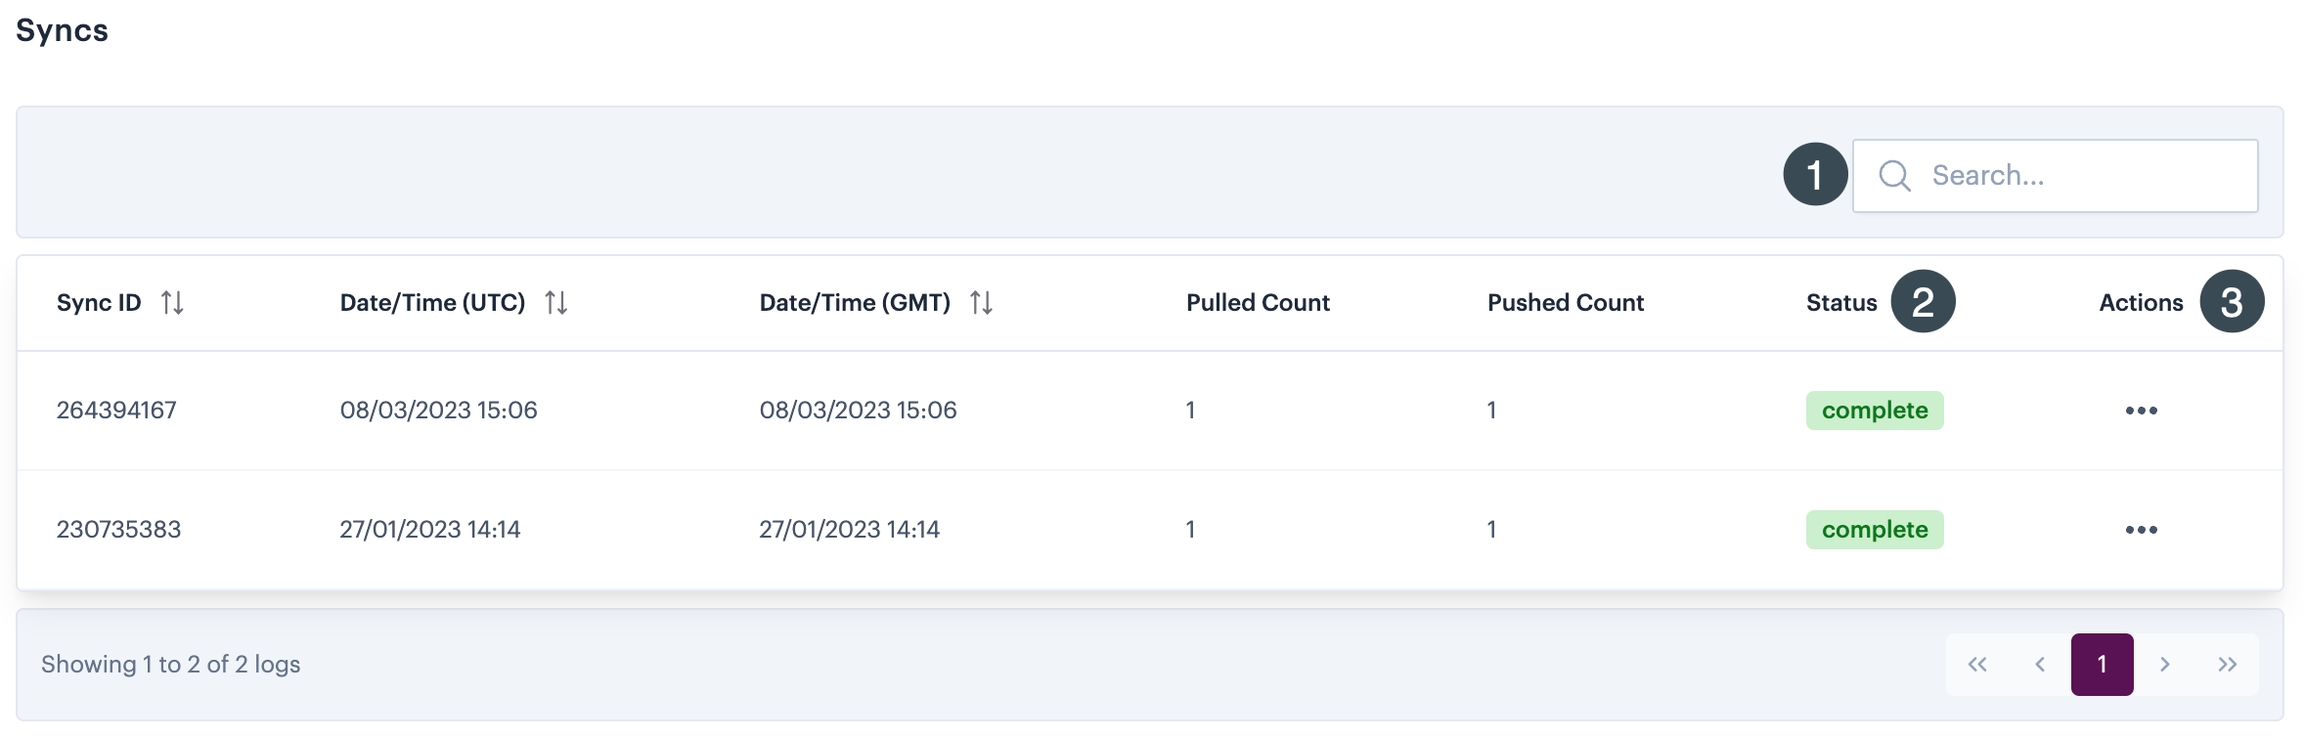This screenshot has width=2304, height=737.
Task: Sort by Date/Time (GMT) arrows
Action: 981,302
